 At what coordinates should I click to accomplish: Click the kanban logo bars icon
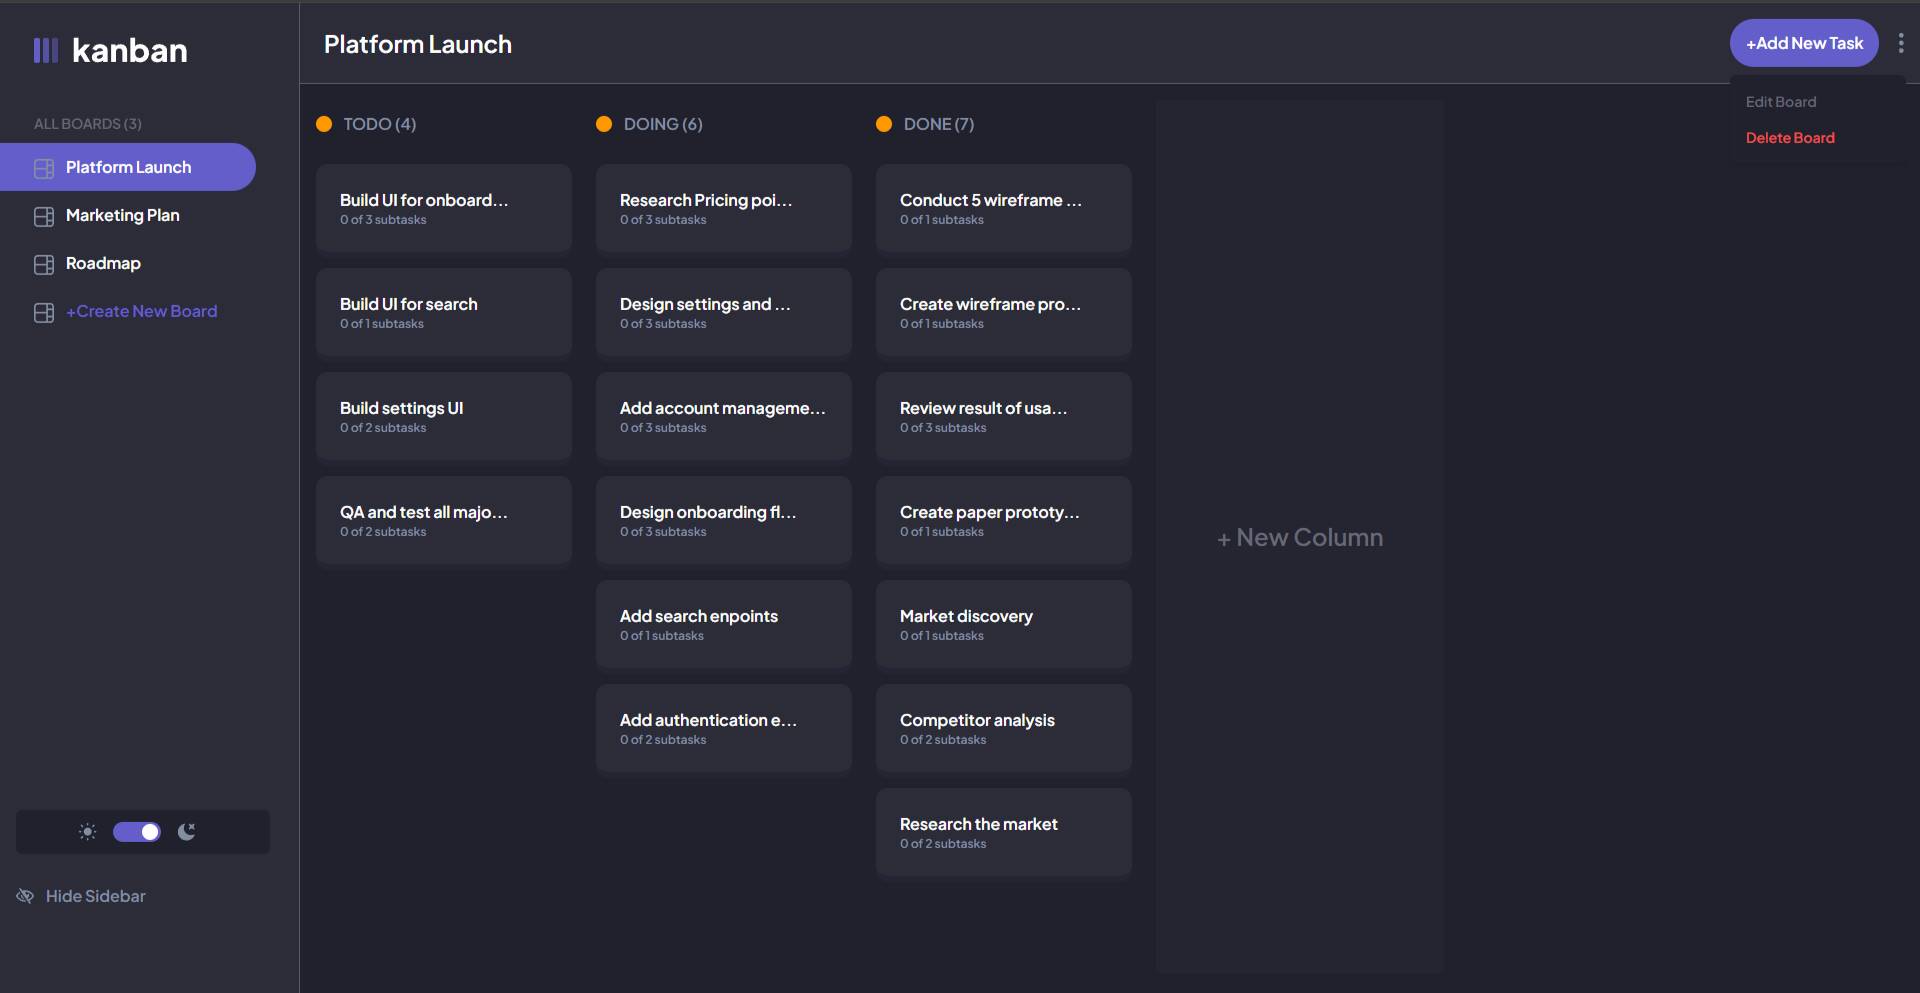tap(46, 50)
